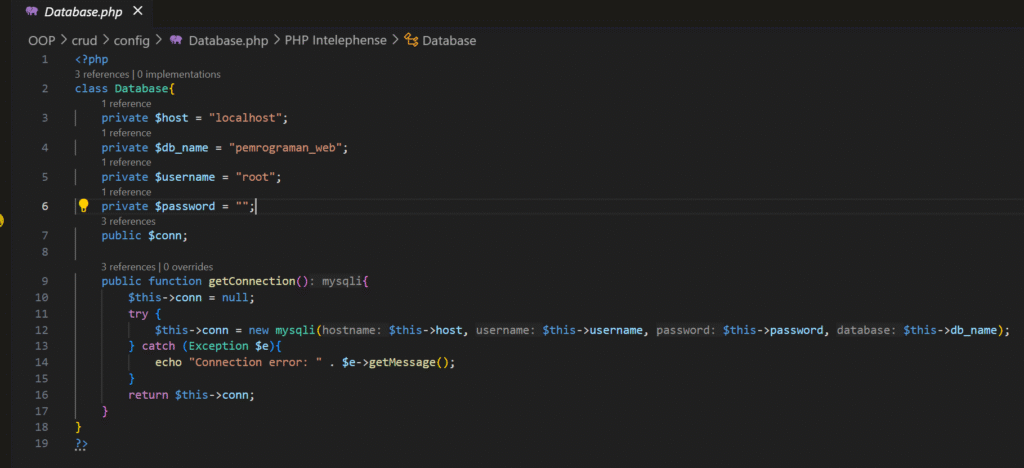Select the Database.php tab
This screenshot has height=468, width=1024.
coord(85,12)
